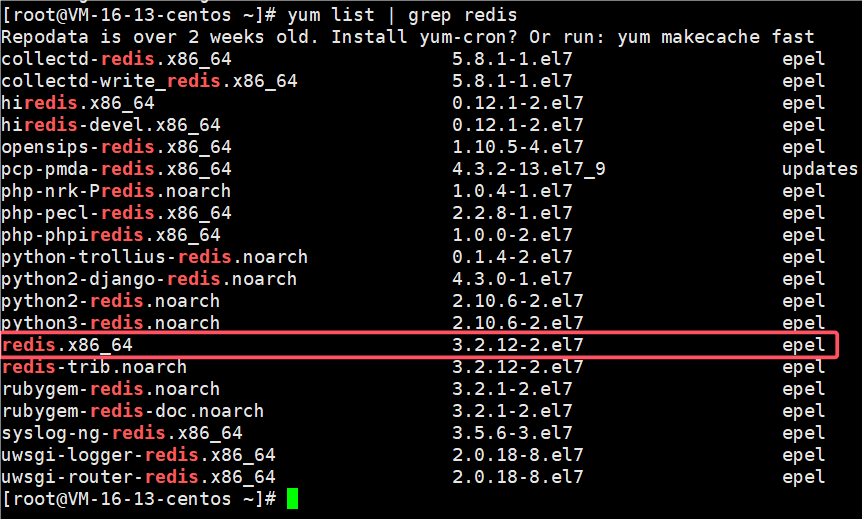Click the python2-django-redis.noarch package name
The width and height of the screenshot is (863, 520).
[149, 279]
